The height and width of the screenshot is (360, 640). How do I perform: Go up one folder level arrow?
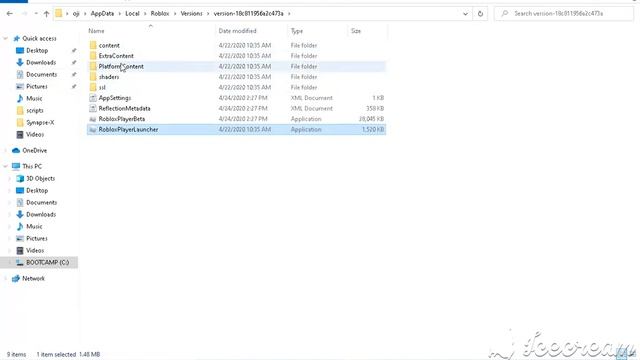coord(47,13)
